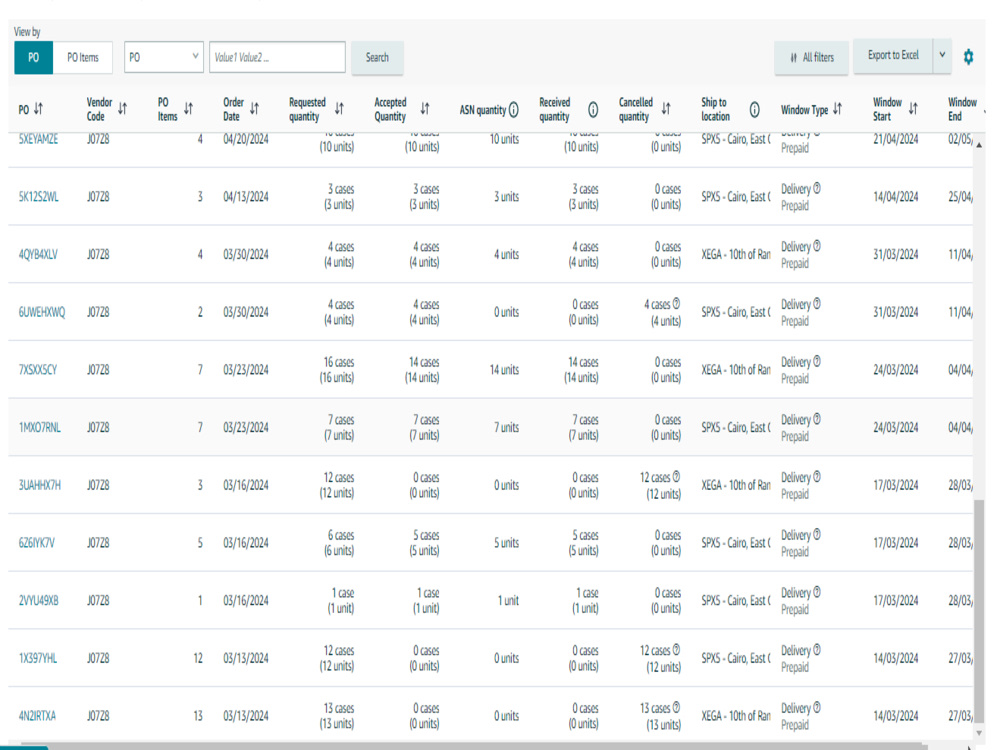1000x750 pixels.
Task: Click 14 units ASN quantity cell
Action: (x=504, y=370)
